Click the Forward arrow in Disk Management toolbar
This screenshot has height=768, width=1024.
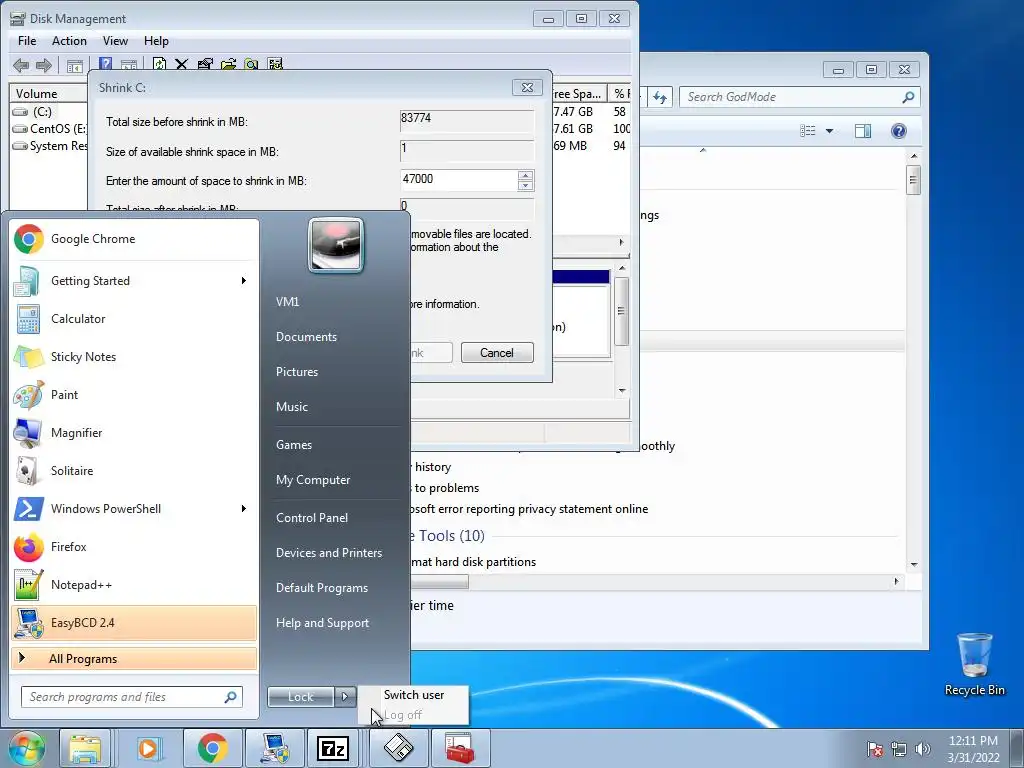click(x=44, y=65)
